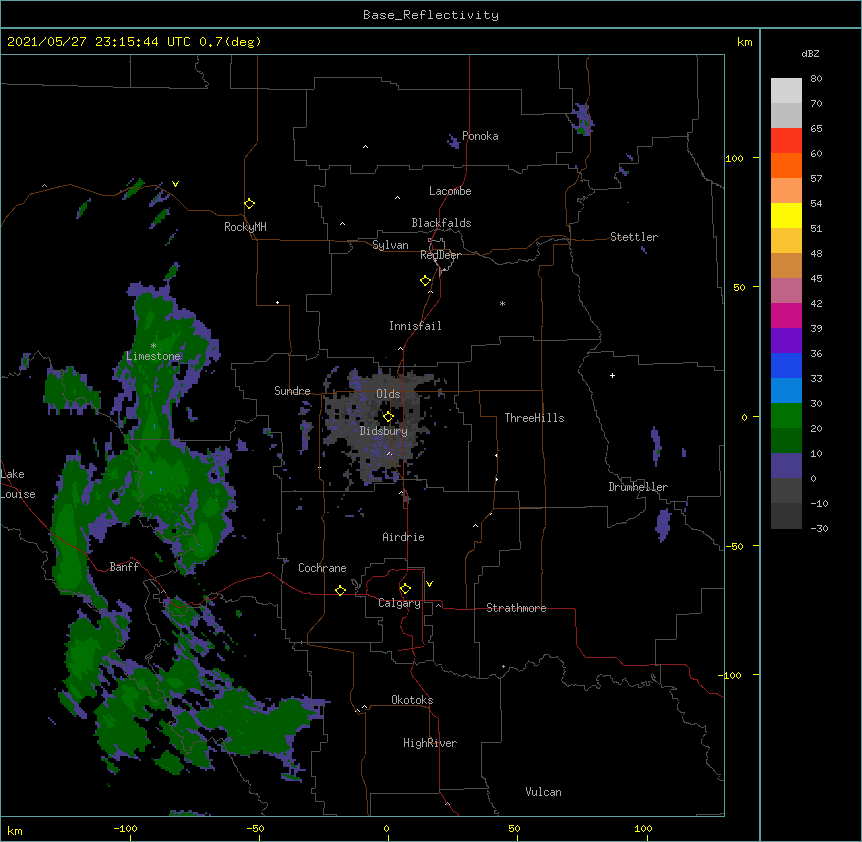Click the RockyMH label
Screen dimensions: 862x842
[245, 227]
